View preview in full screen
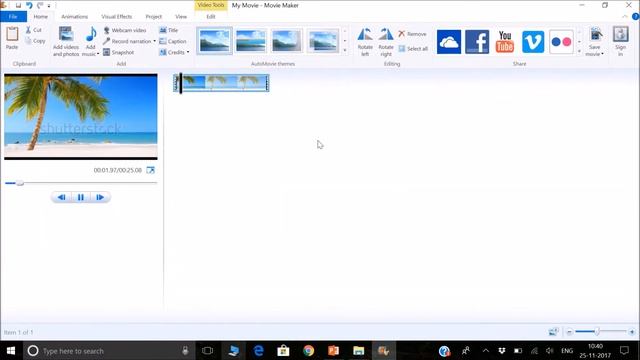 click(x=151, y=170)
